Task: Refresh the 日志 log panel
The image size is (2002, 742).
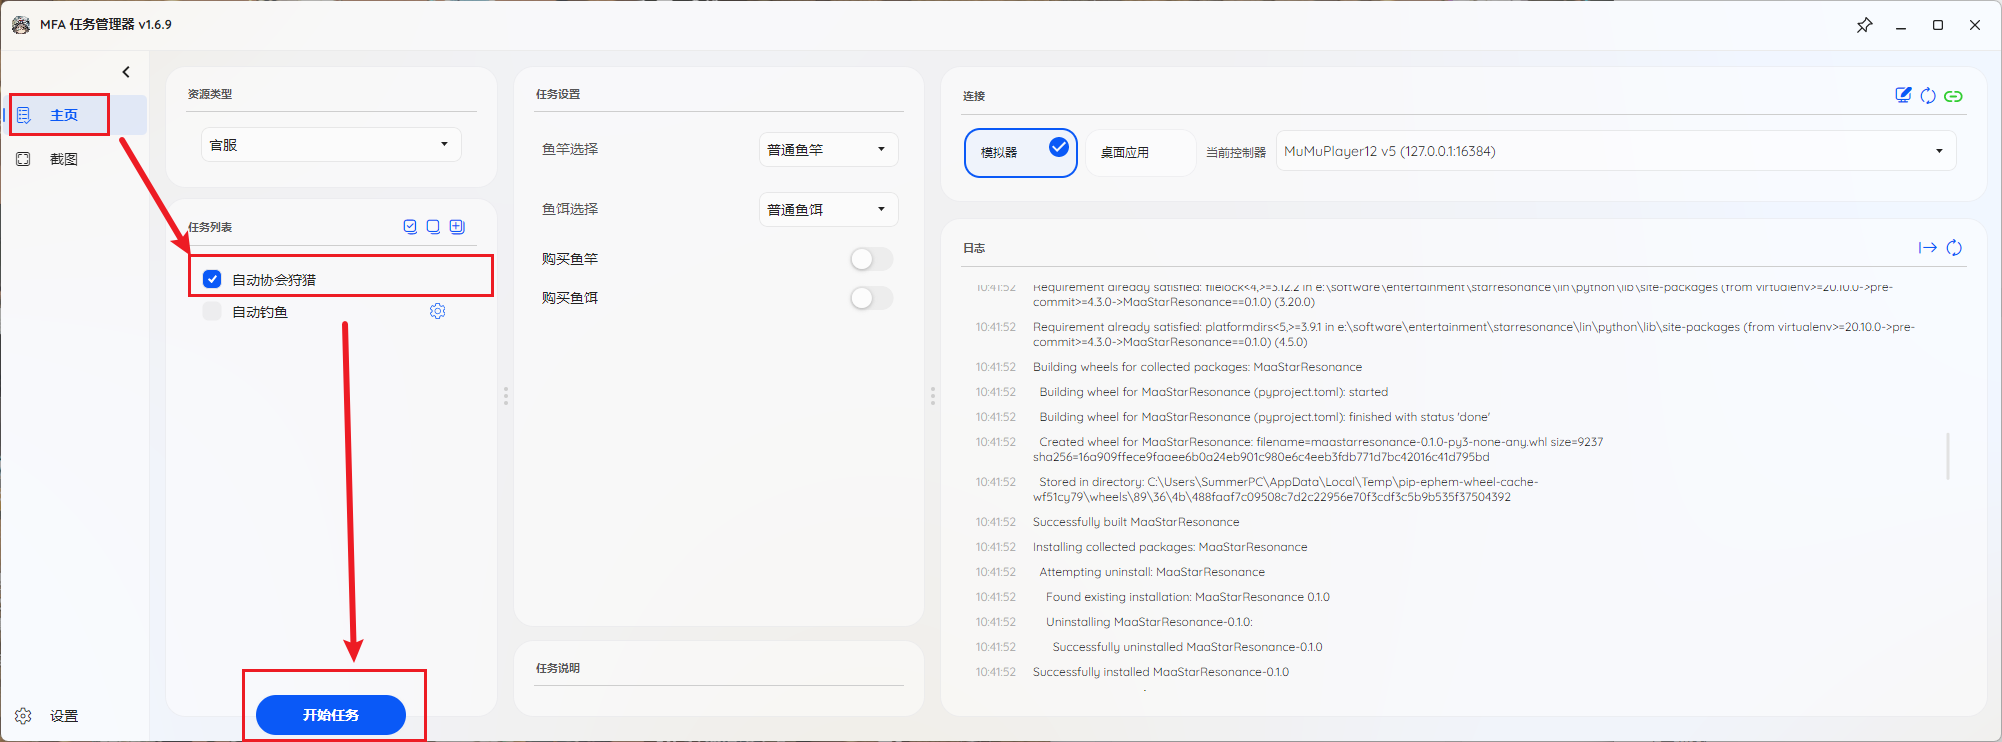Action: click(x=1954, y=248)
